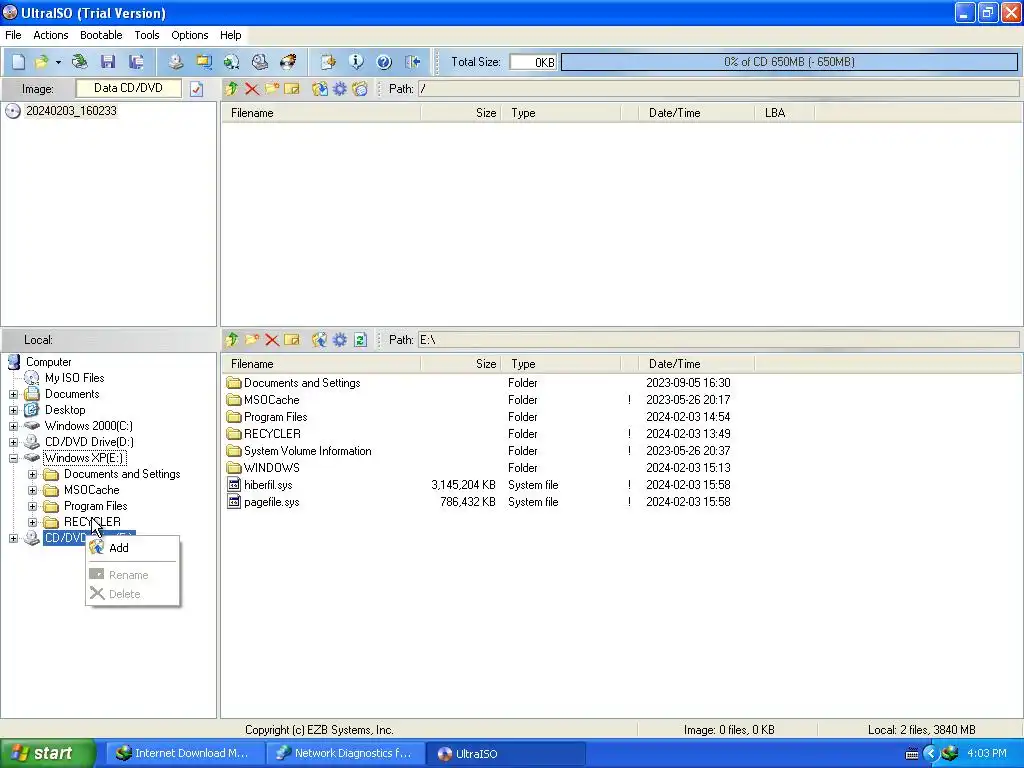This screenshot has width=1024, height=768.
Task: Click the Add Files toolbar icon
Action: tap(328, 62)
